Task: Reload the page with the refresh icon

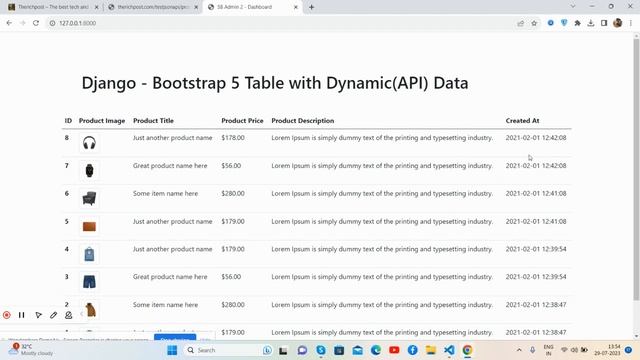Action: click(36, 23)
